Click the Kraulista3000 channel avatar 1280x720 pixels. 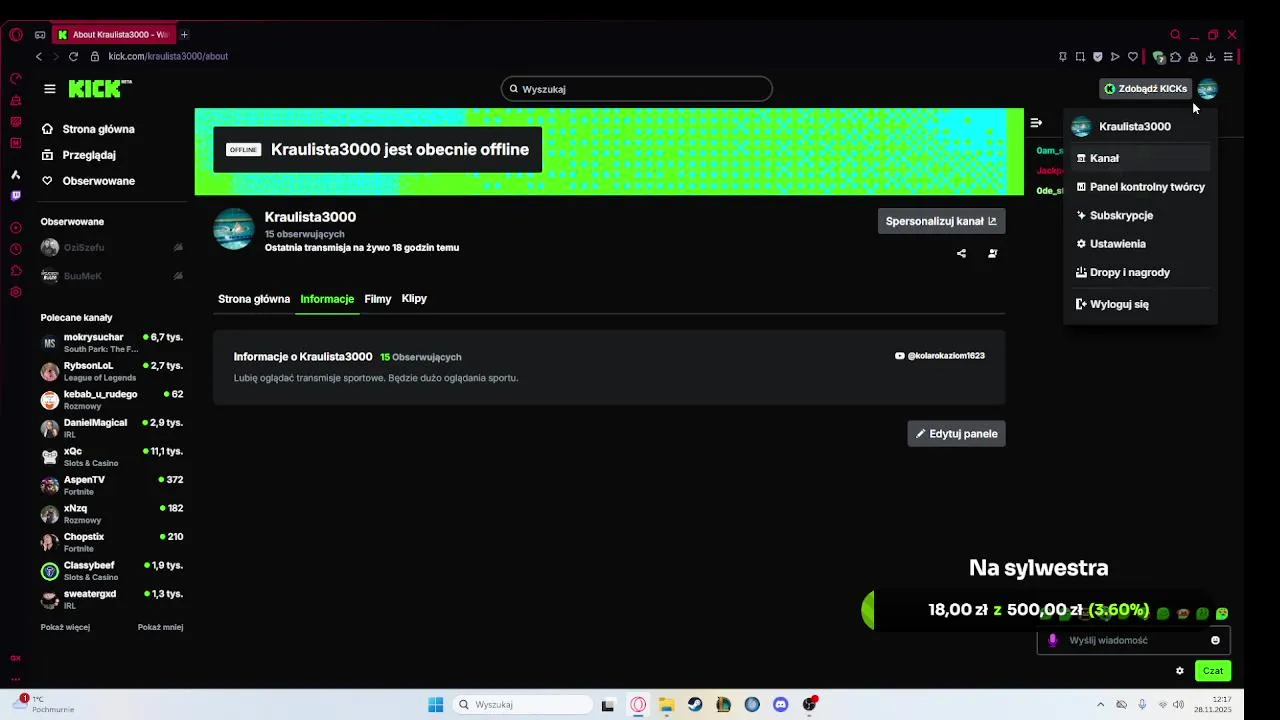coord(234,229)
